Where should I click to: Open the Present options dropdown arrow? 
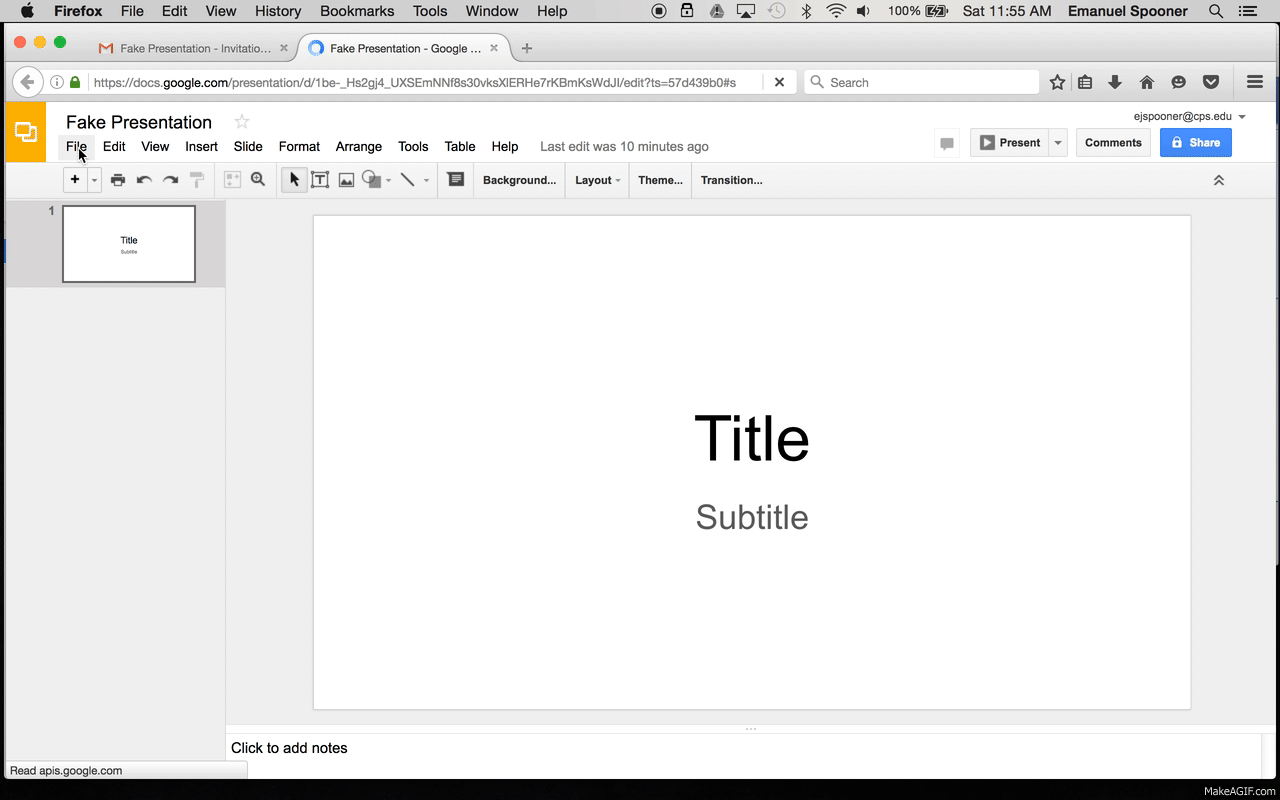tap(1058, 143)
